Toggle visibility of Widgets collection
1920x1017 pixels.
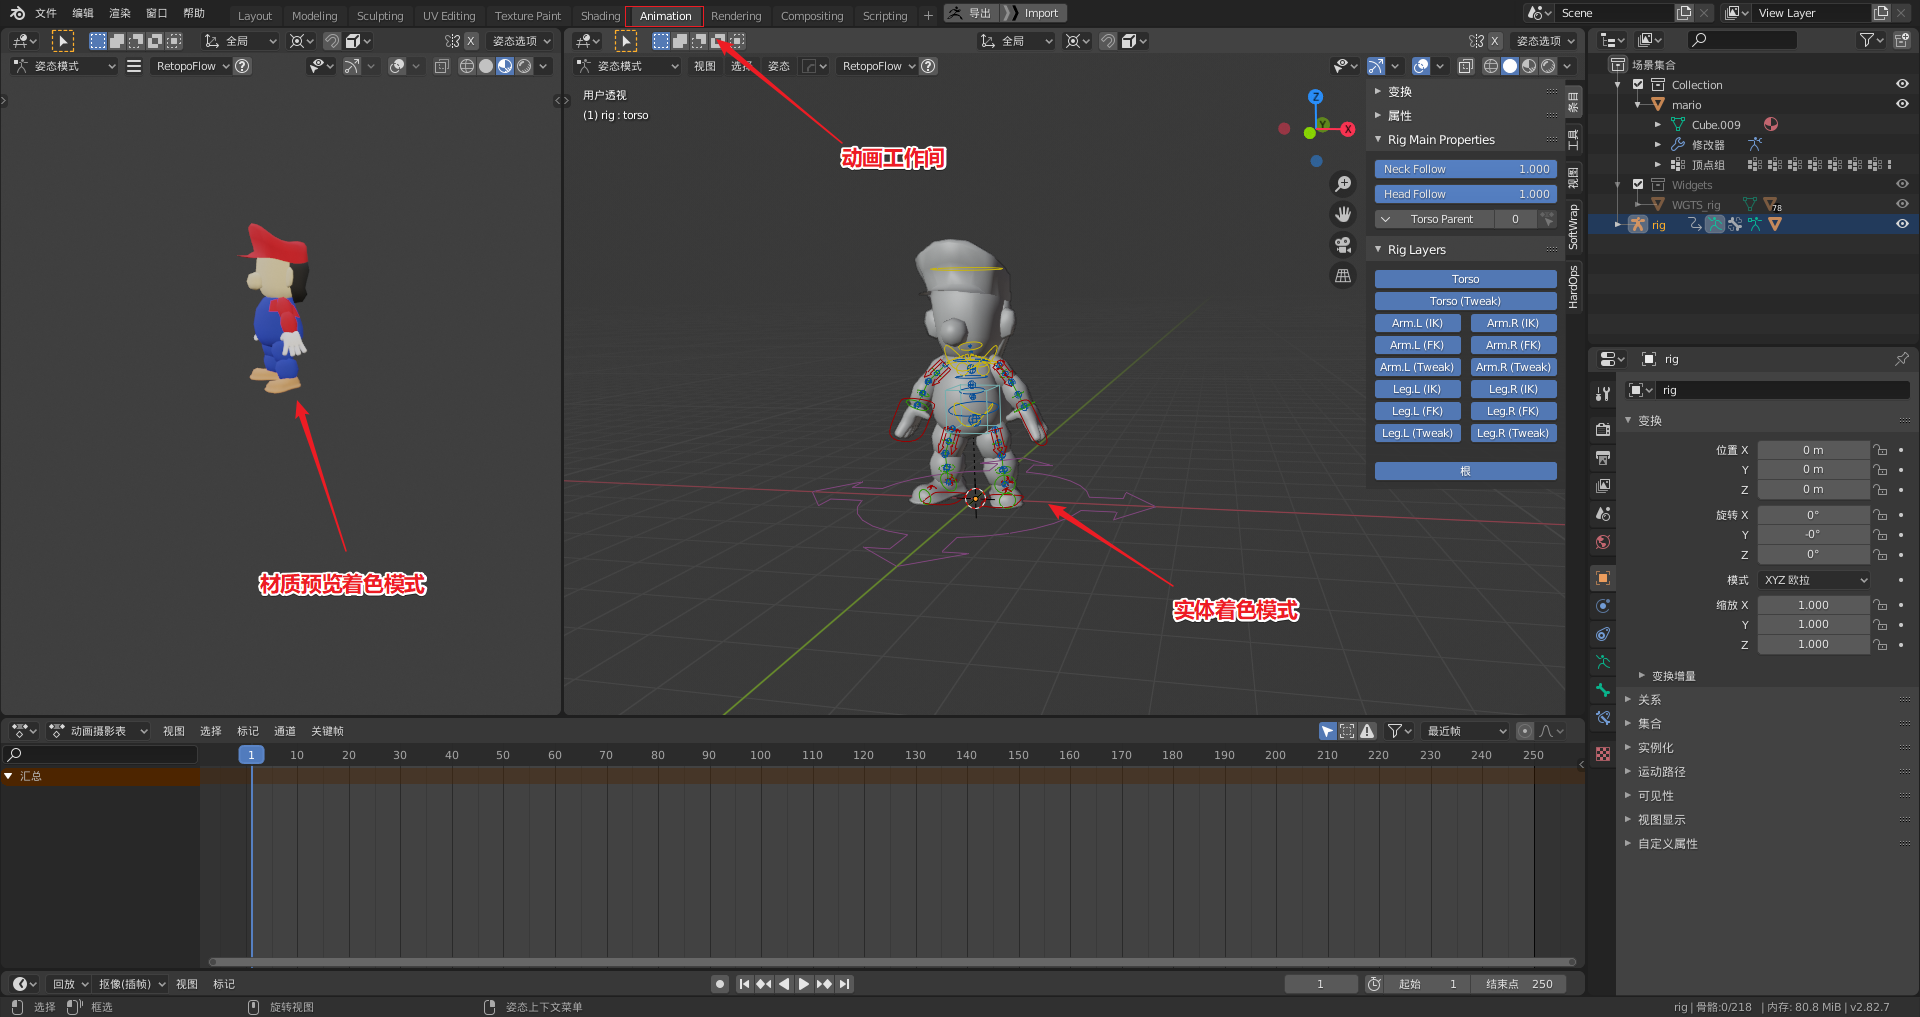point(1902,184)
